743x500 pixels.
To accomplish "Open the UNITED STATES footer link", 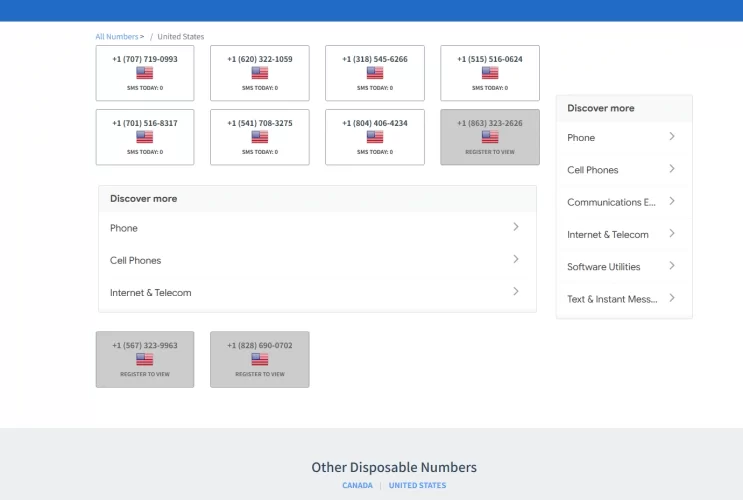I will (417, 486).
